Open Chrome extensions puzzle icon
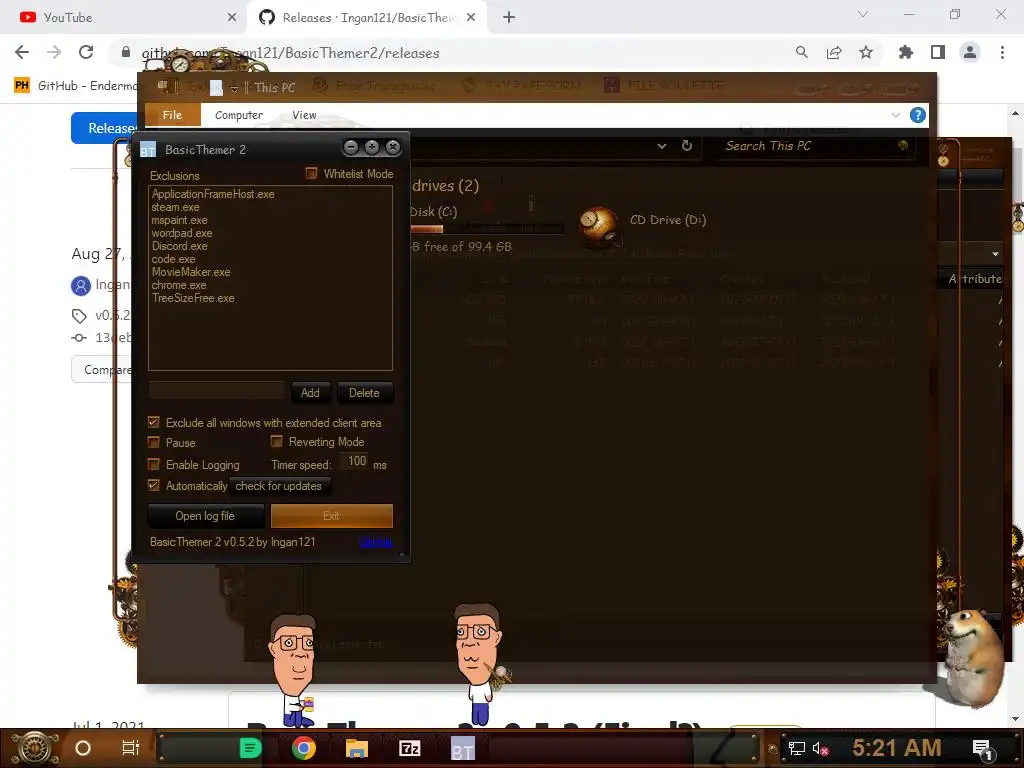Image resolution: width=1024 pixels, height=768 pixels. [x=906, y=52]
